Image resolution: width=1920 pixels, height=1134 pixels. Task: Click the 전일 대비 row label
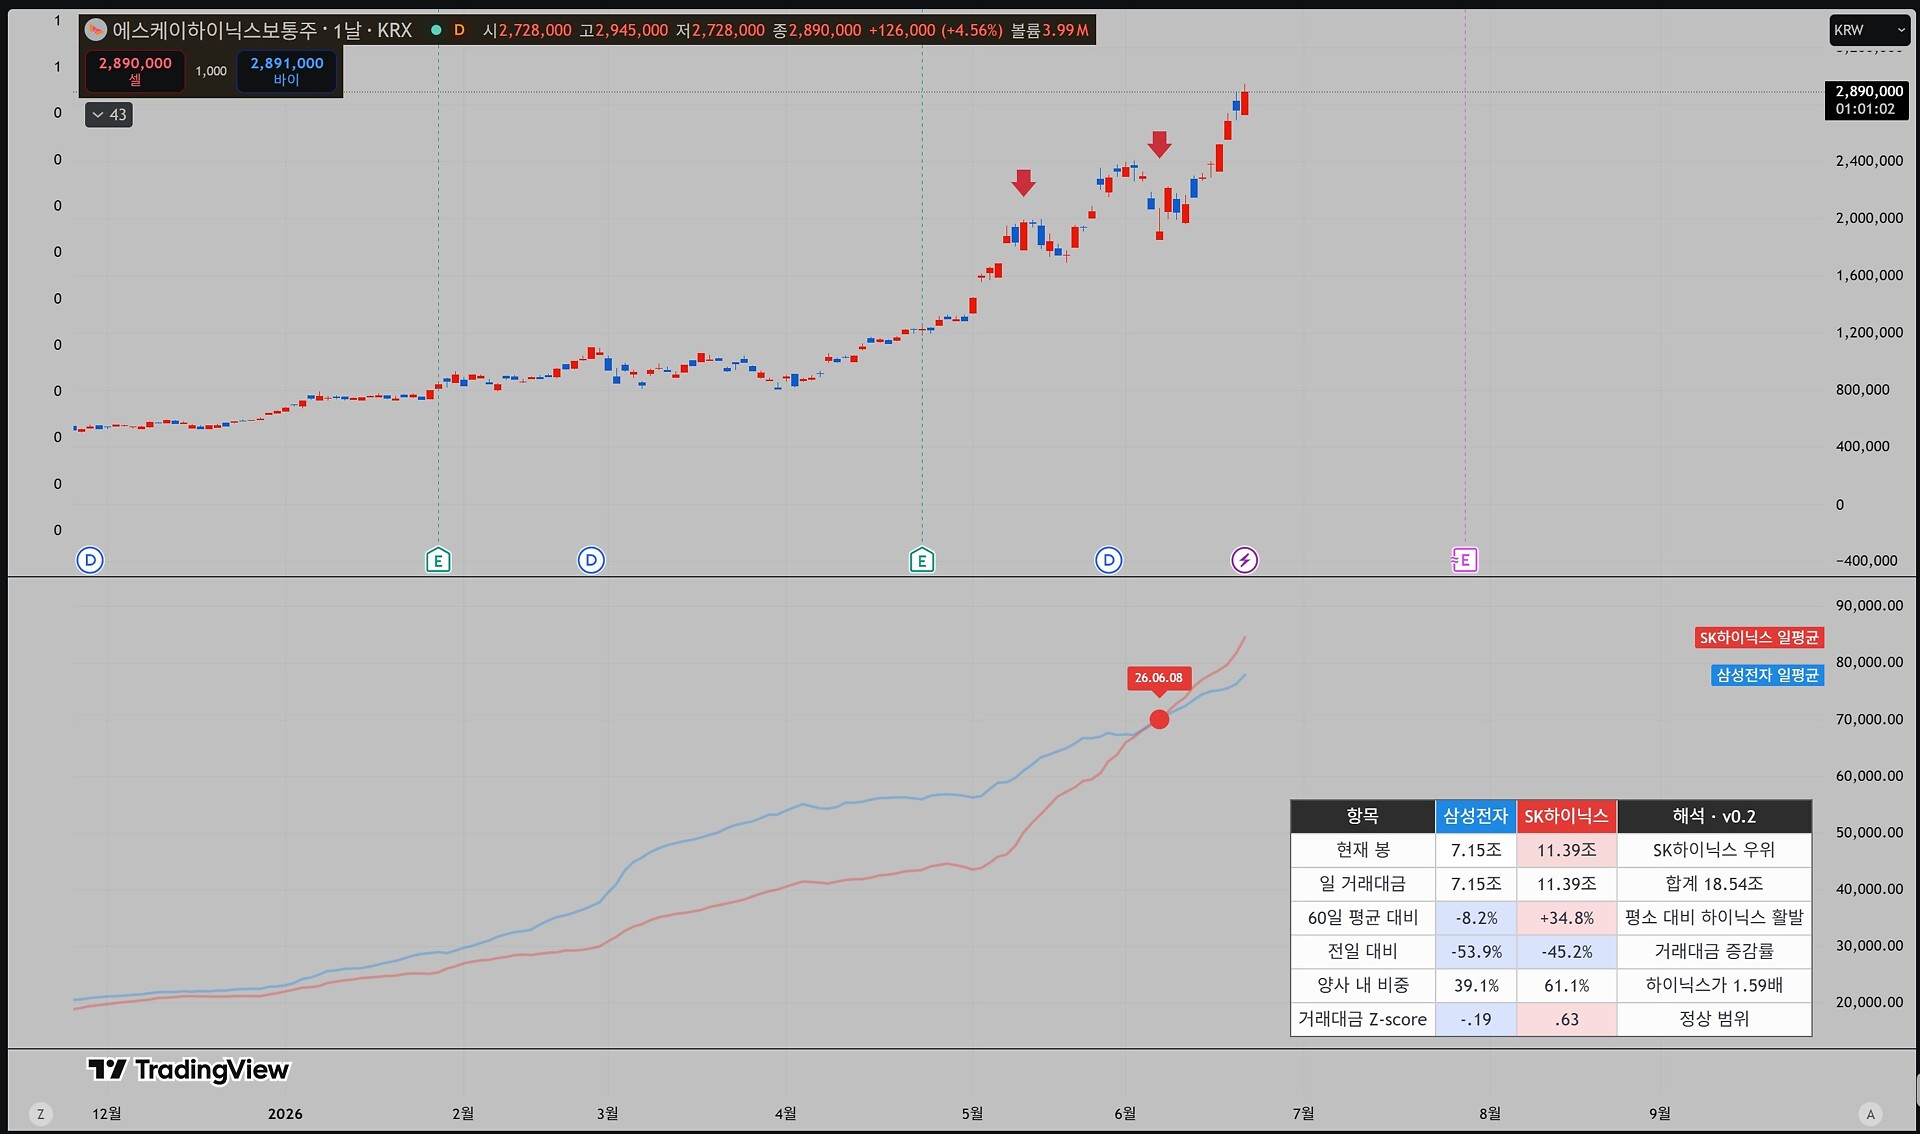[x=1363, y=951]
